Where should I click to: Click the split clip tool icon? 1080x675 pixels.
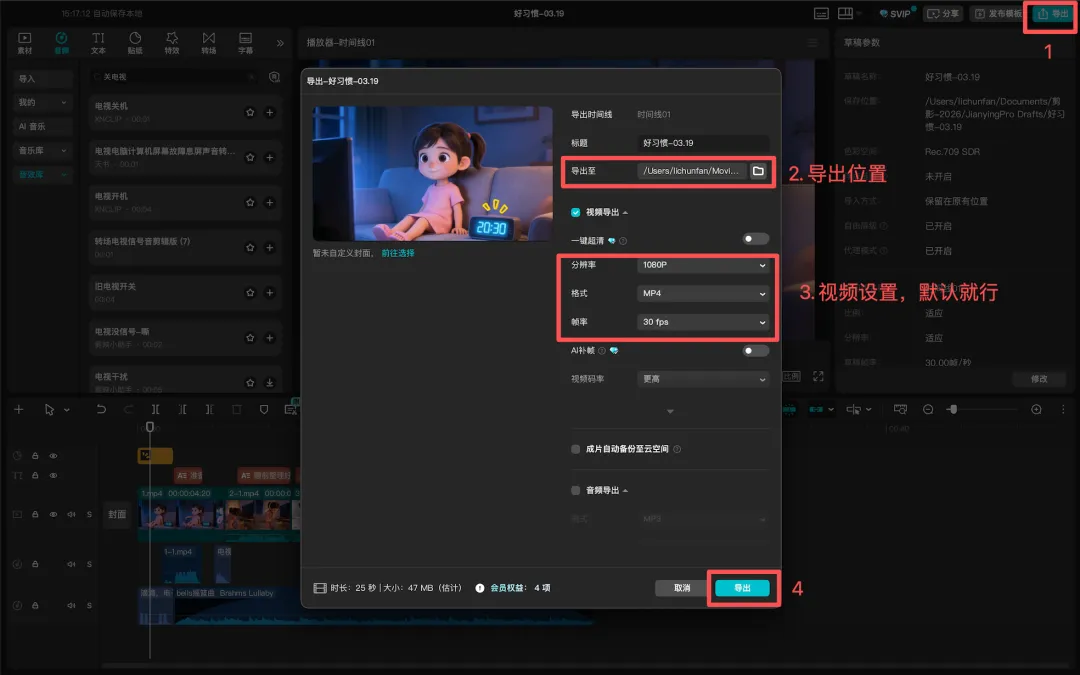156,409
